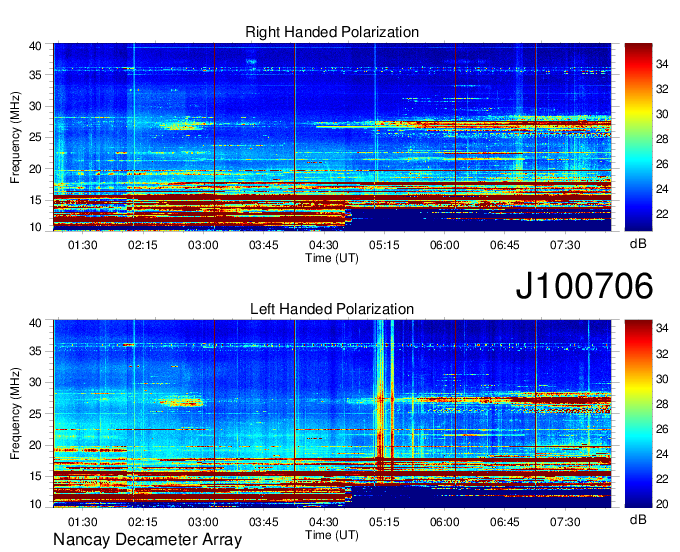Viewport: 680px width, 552px height.
Task: Click 'Frequency (MHz)' axis label of upper plot
Action: (15, 137)
